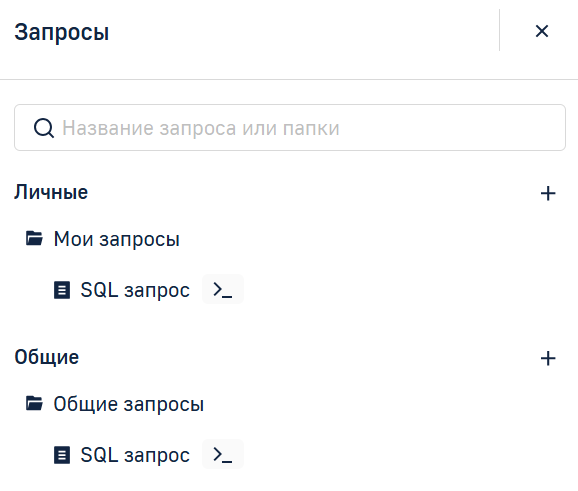The image size is (578, 491).
Task: Focus the Название запроса или папки field
Action: (x=290, y=128)
